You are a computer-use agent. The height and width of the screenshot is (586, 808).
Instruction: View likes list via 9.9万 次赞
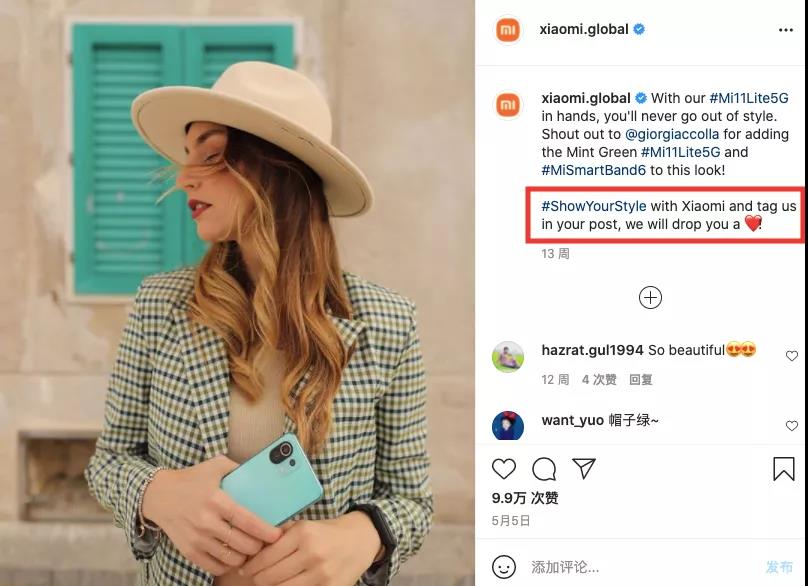(525, 498)
